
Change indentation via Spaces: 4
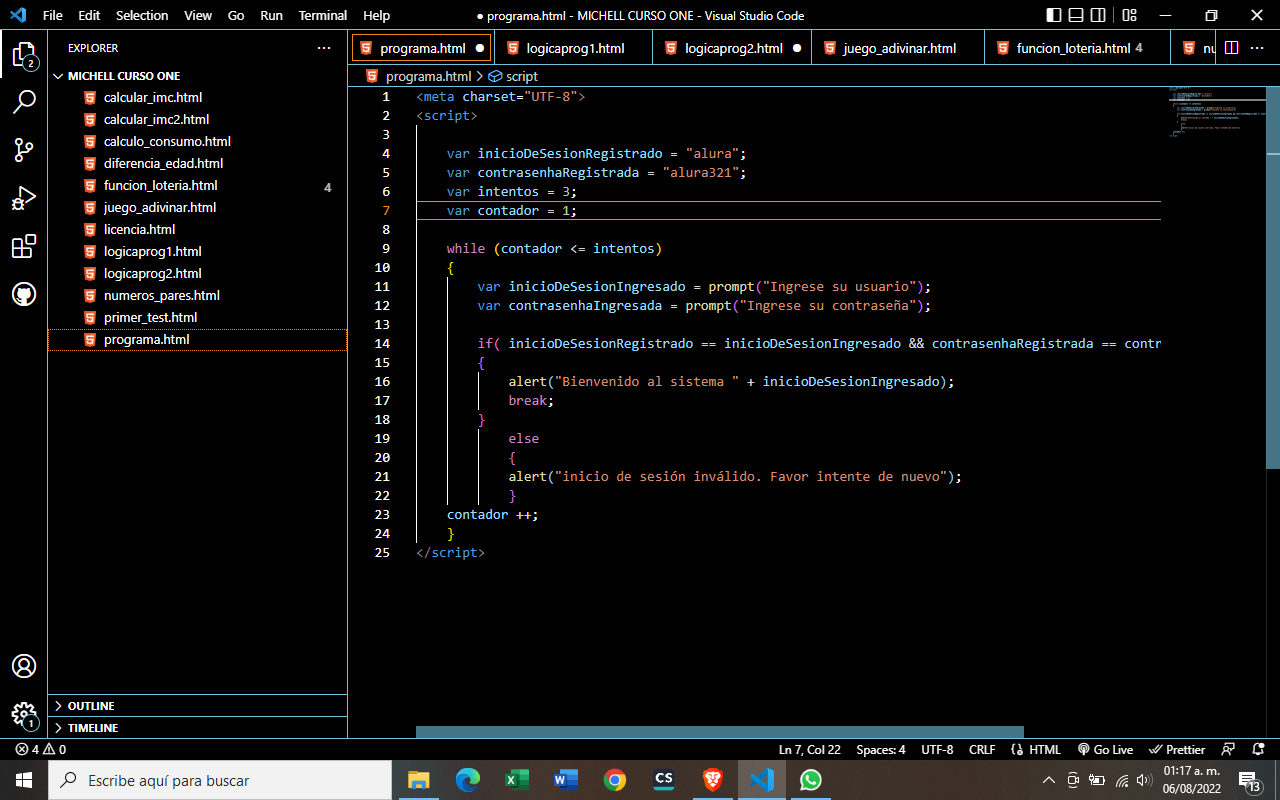881,749
